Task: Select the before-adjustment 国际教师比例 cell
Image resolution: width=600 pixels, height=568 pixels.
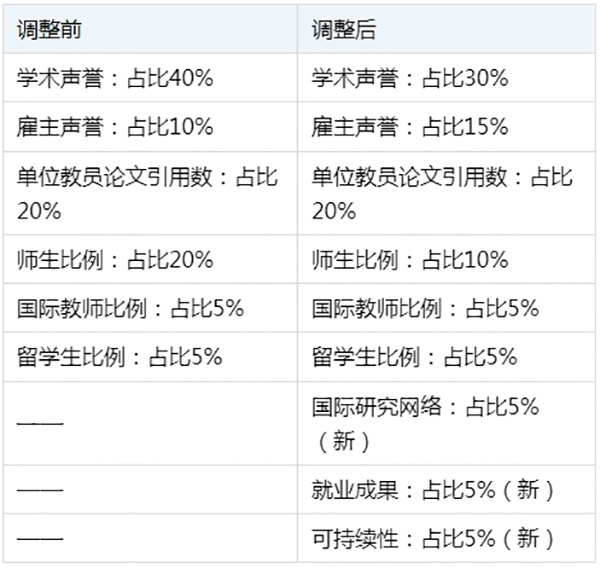Action: [150, 308]
